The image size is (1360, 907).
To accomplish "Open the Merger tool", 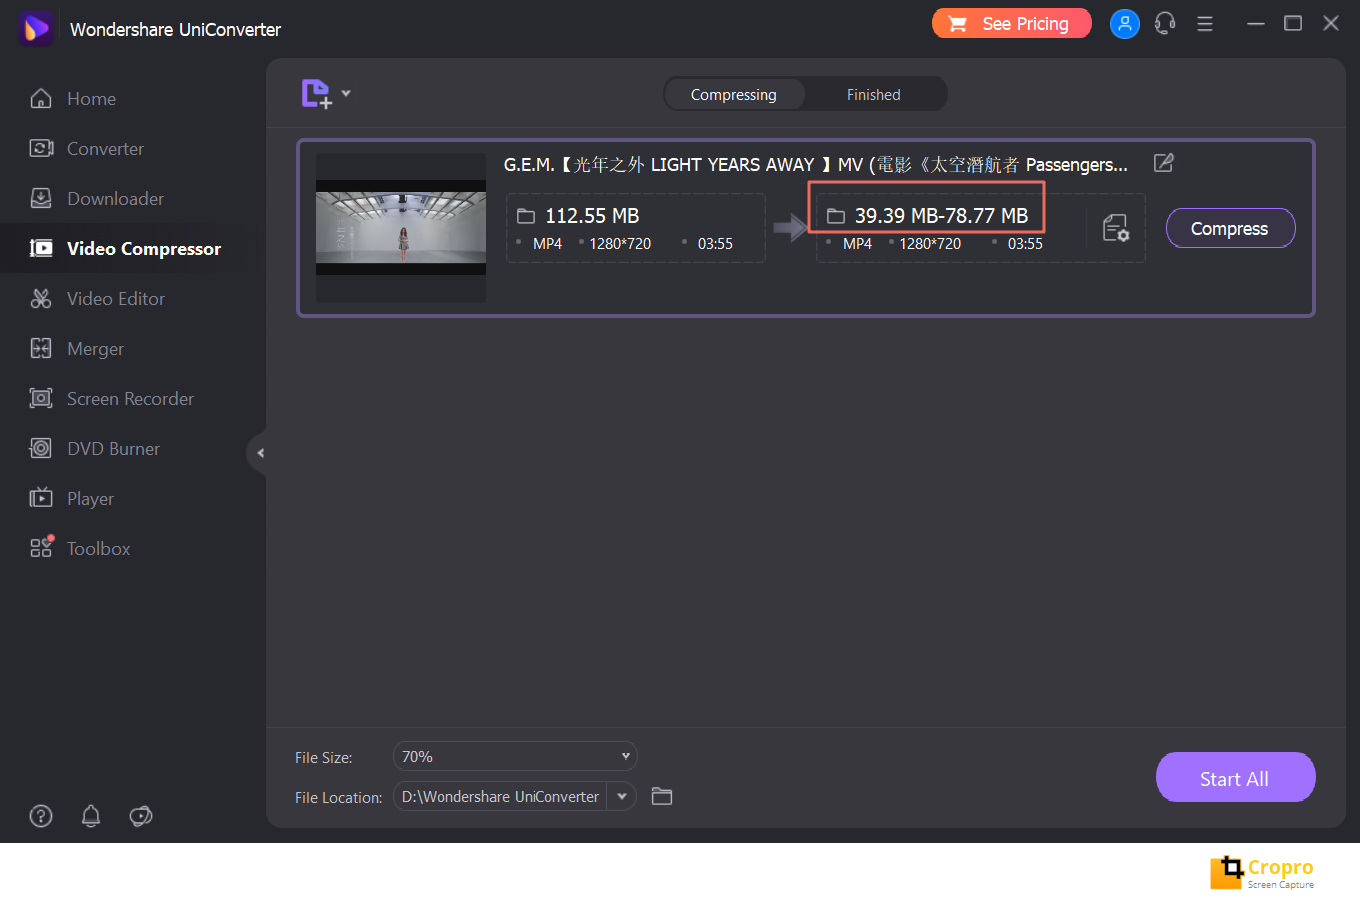I will coord(95,348).
